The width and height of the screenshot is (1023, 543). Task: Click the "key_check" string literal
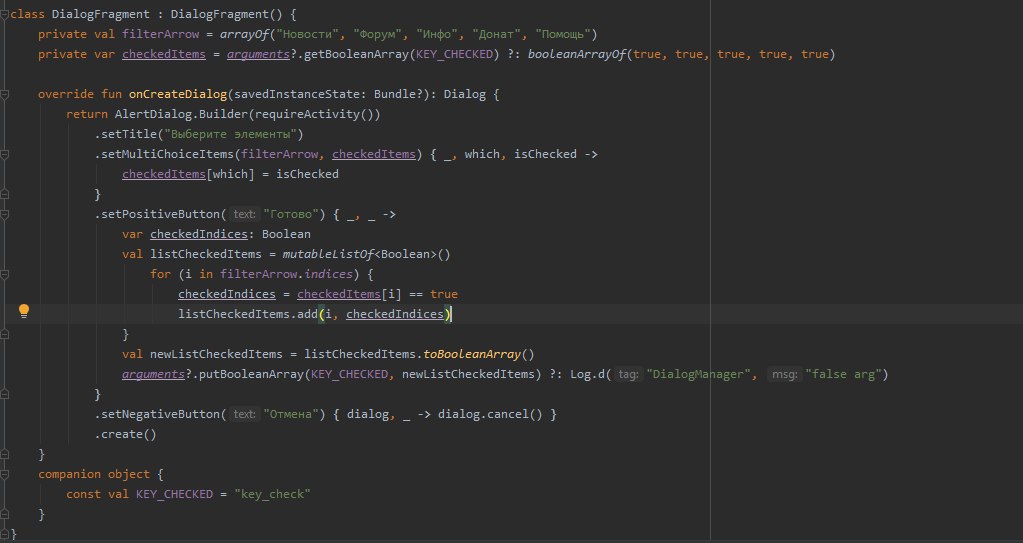272,495
